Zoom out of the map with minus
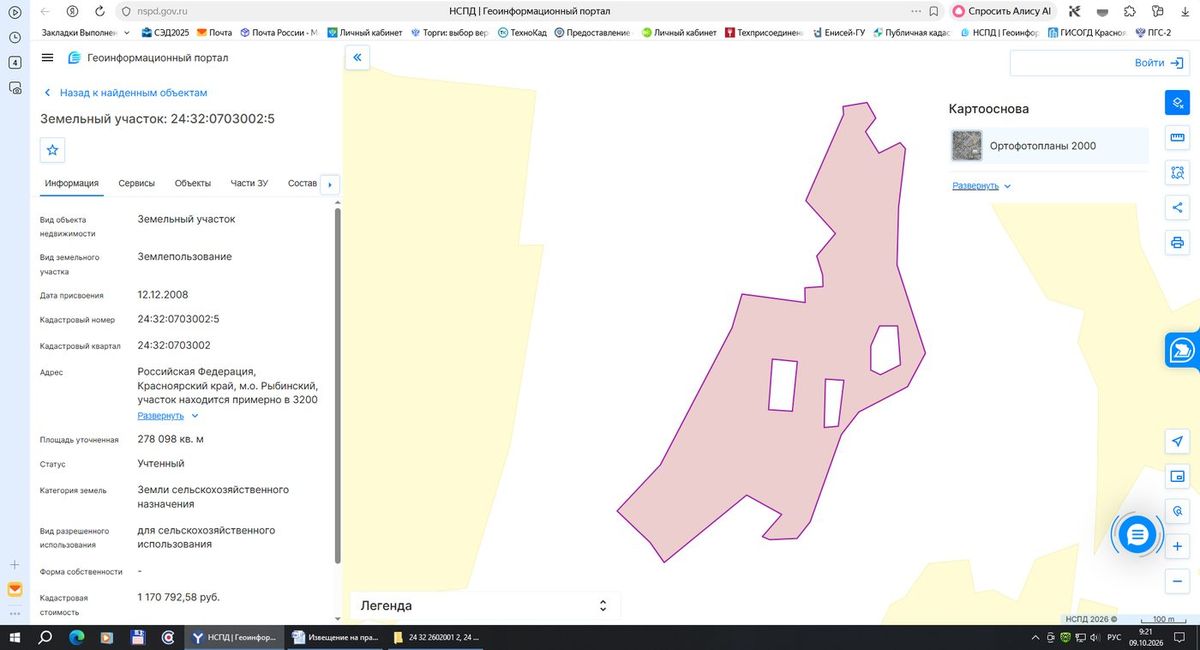The width and height of the screenshot is (1200, 650). click(x=1177, y=582)
